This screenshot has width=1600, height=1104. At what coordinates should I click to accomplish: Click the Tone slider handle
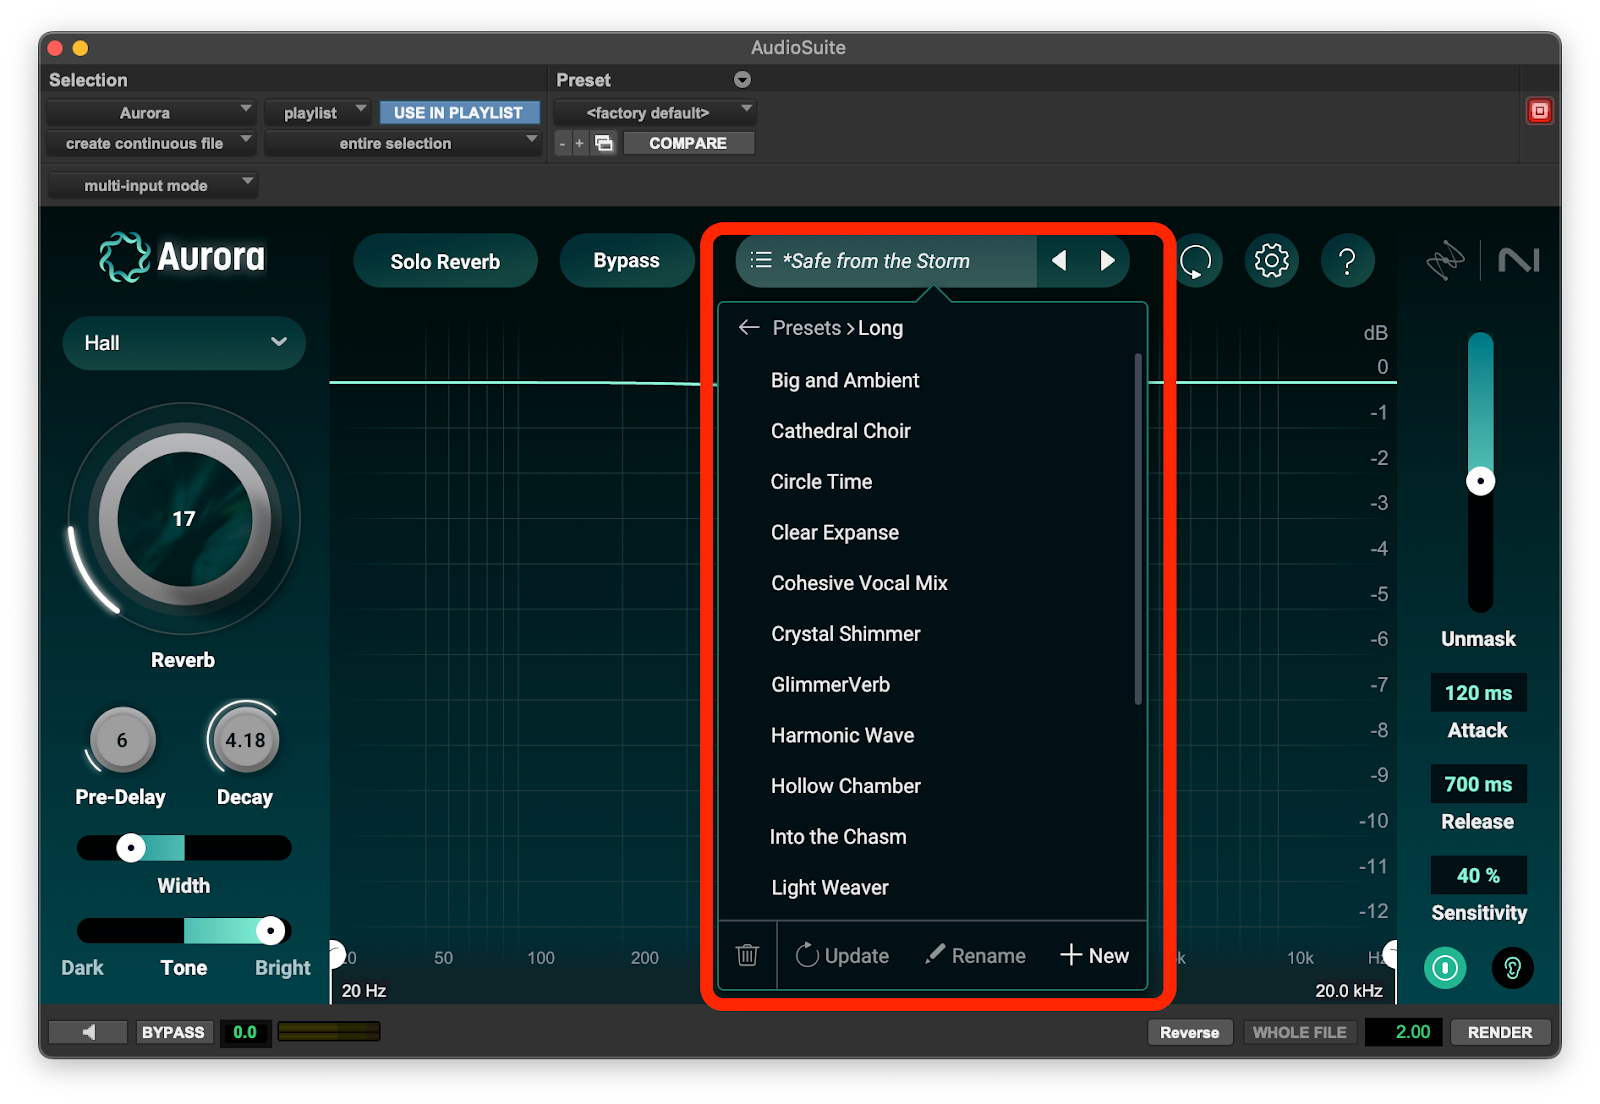(x=270, y=931)
